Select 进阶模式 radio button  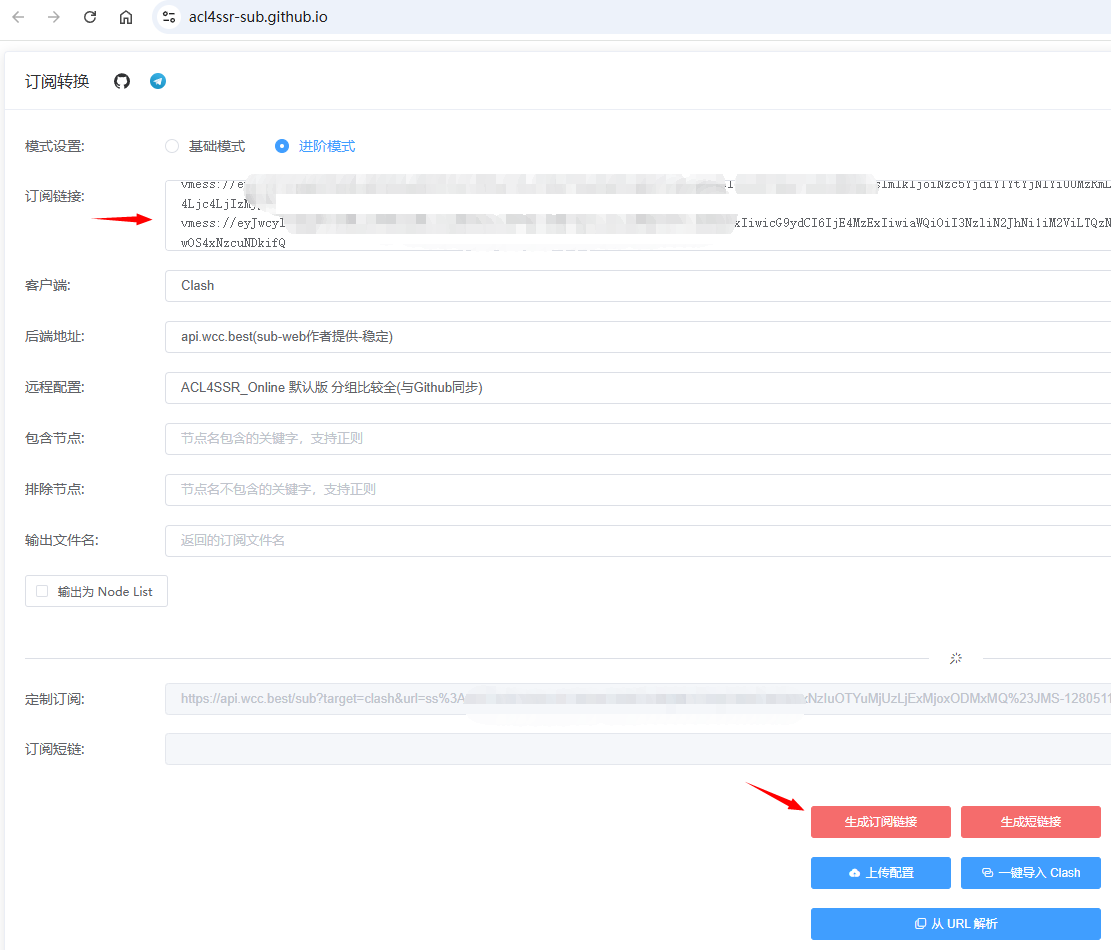[x=282, y=146]
